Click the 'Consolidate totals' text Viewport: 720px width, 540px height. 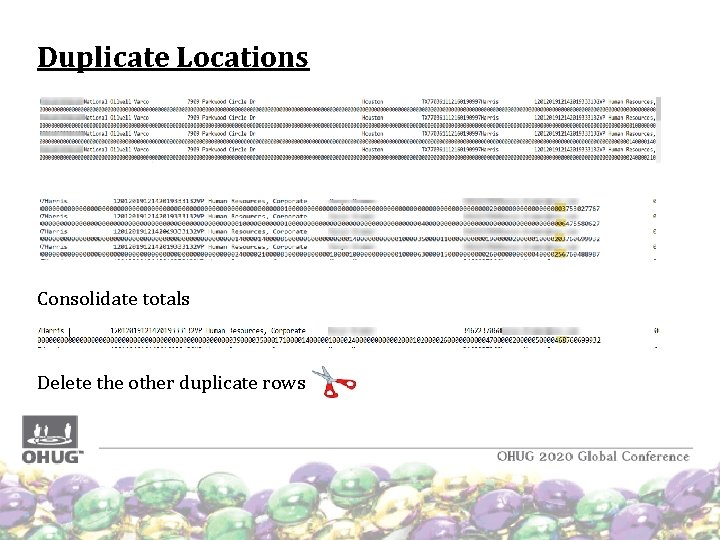(x=113, y=299)
